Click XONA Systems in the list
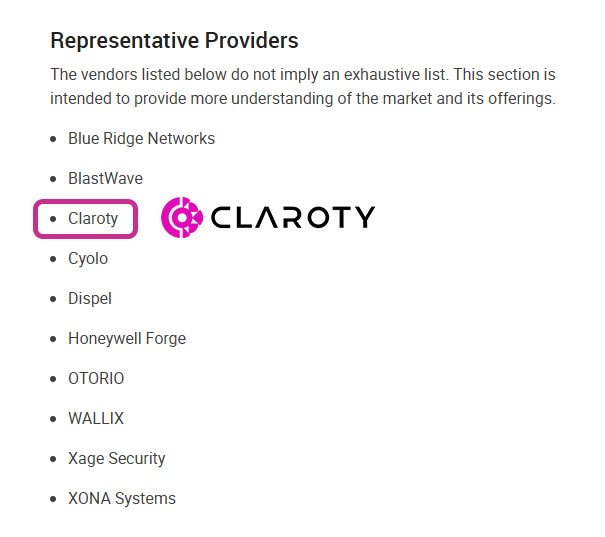Viewport: 605px width, 537px height. [x=122, y=498]
